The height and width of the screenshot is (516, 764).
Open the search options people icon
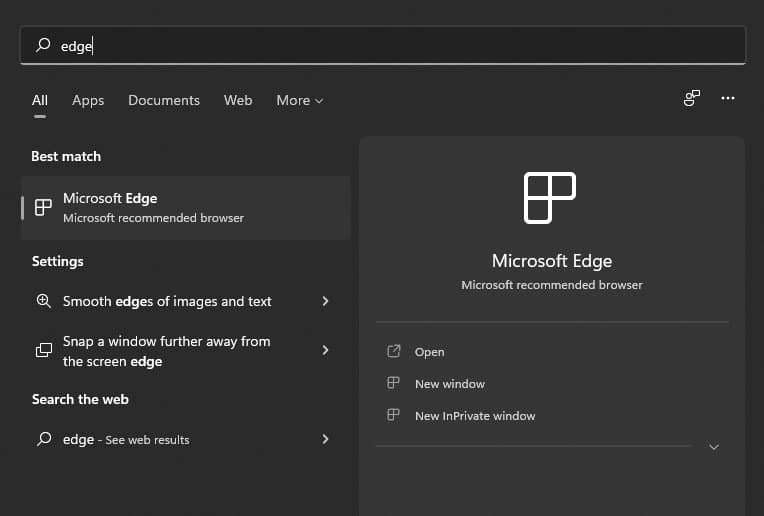coord(691,98)
